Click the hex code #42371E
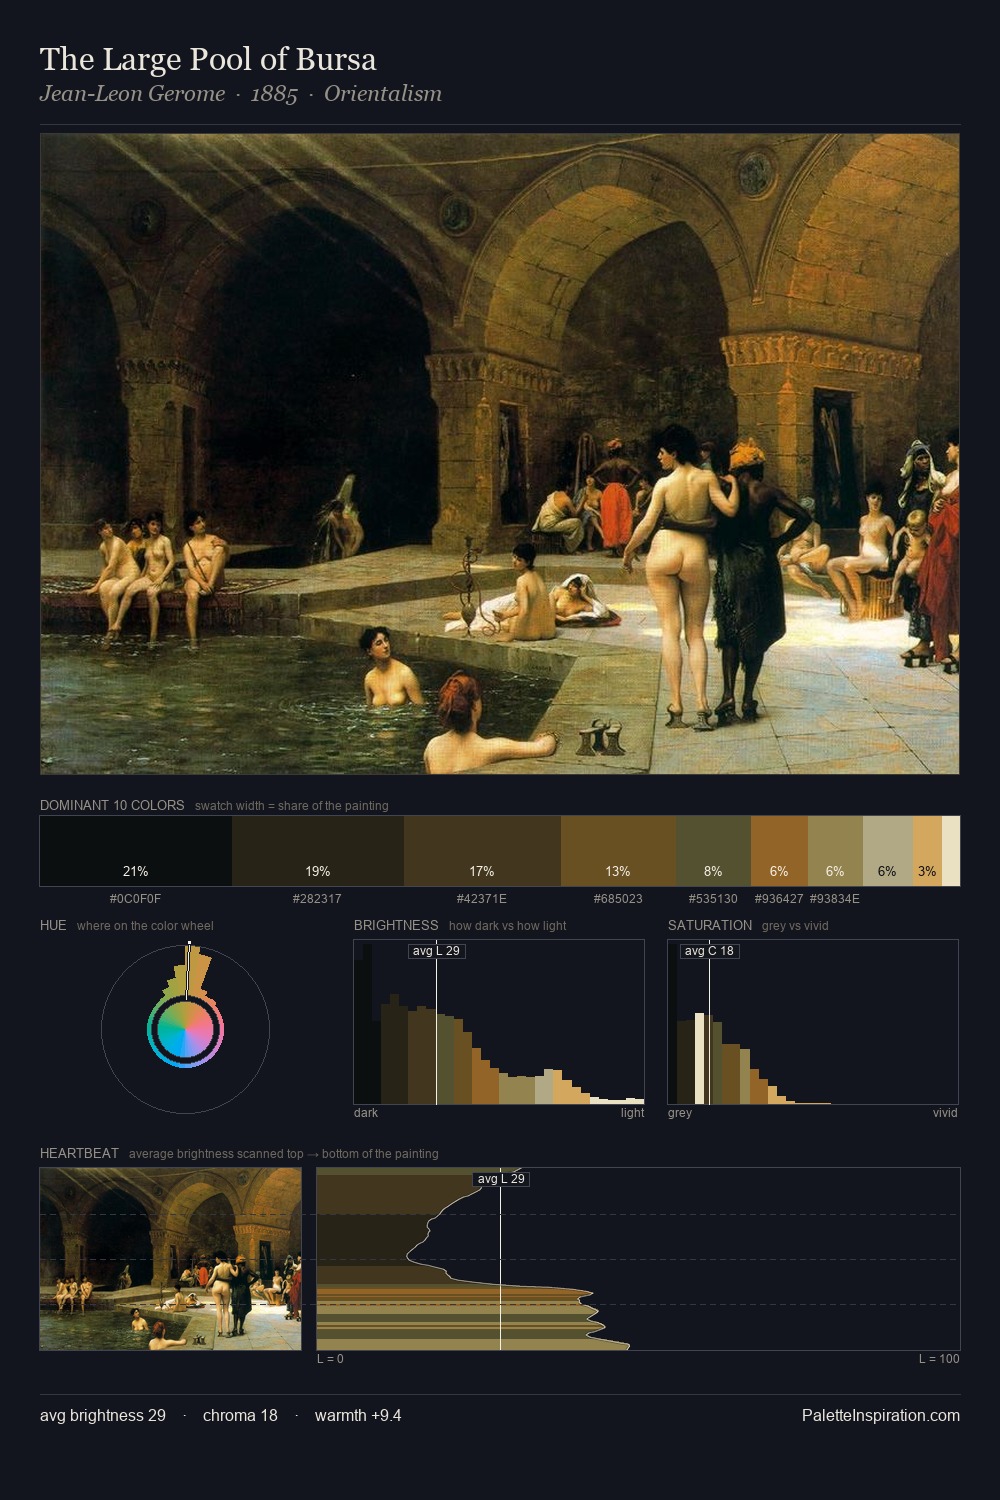The width and height of the screenshot is (1000, 1500). (x=482, y=899)
